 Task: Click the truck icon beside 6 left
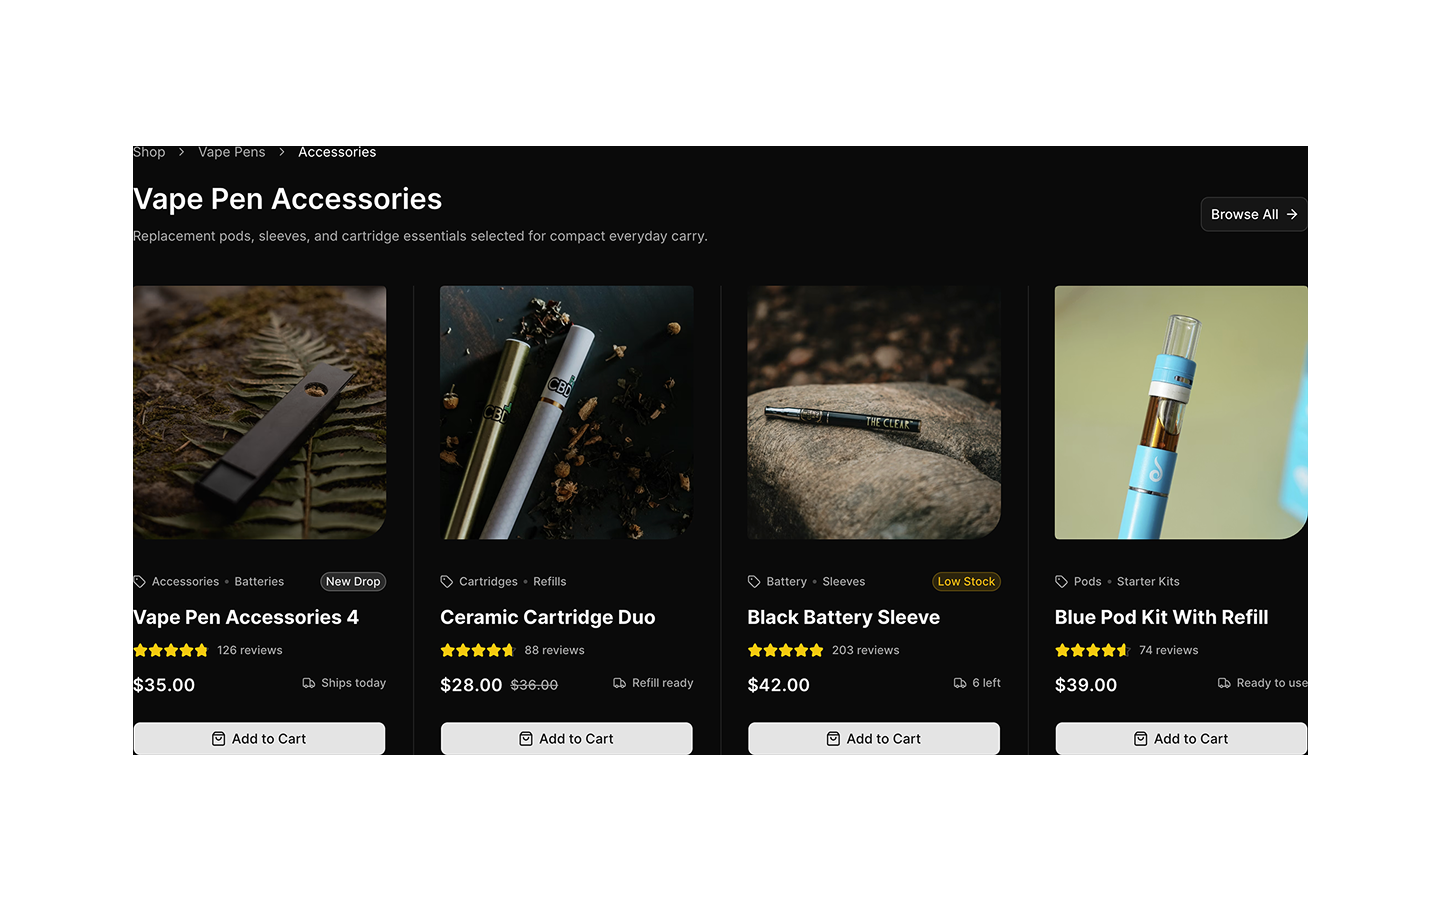[x=960, y=683]
